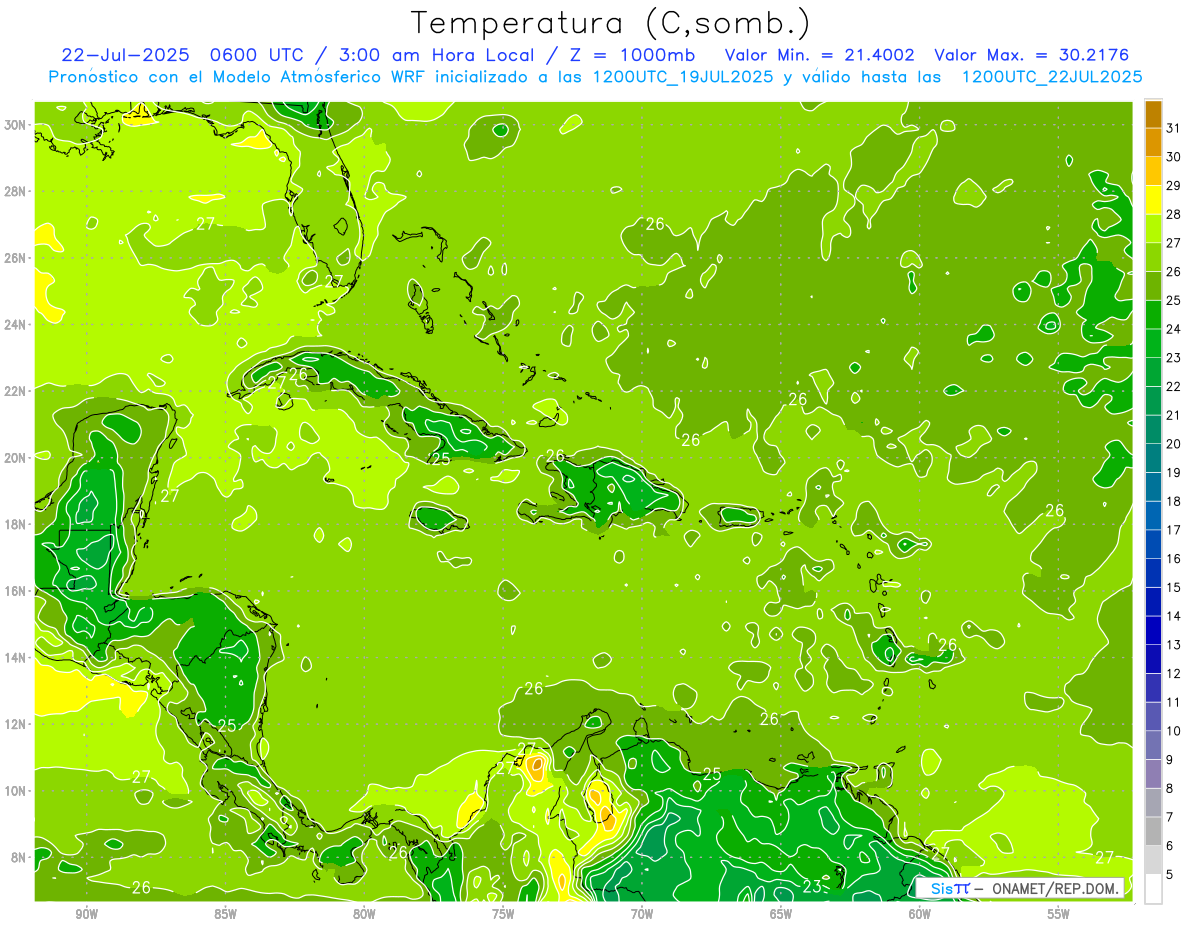This screenshot has width=1200, height=927.
Task: Select legend swatch between 25 and 26
Action: pos(1153,285)
